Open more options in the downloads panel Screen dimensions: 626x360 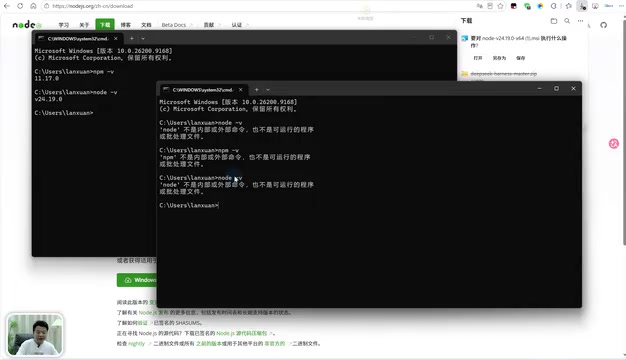(580, 21)
